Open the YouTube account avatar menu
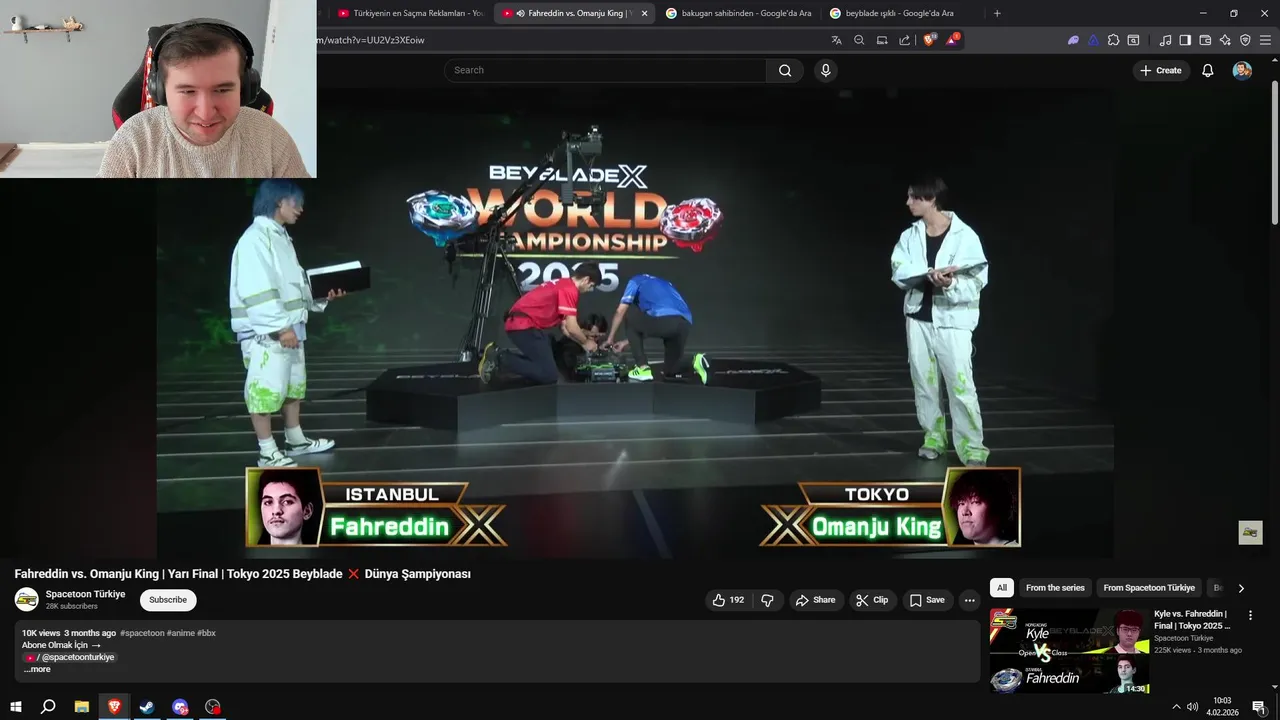The height and width of the screenshot is (720, 1280). point(1242,70)
